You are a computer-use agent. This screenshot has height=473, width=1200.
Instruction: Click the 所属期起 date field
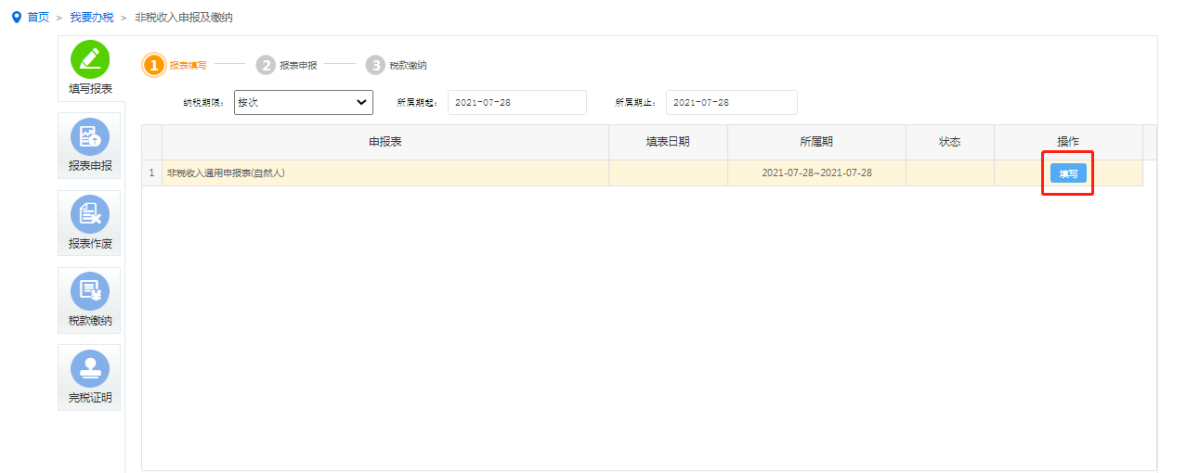click(516, 102)
